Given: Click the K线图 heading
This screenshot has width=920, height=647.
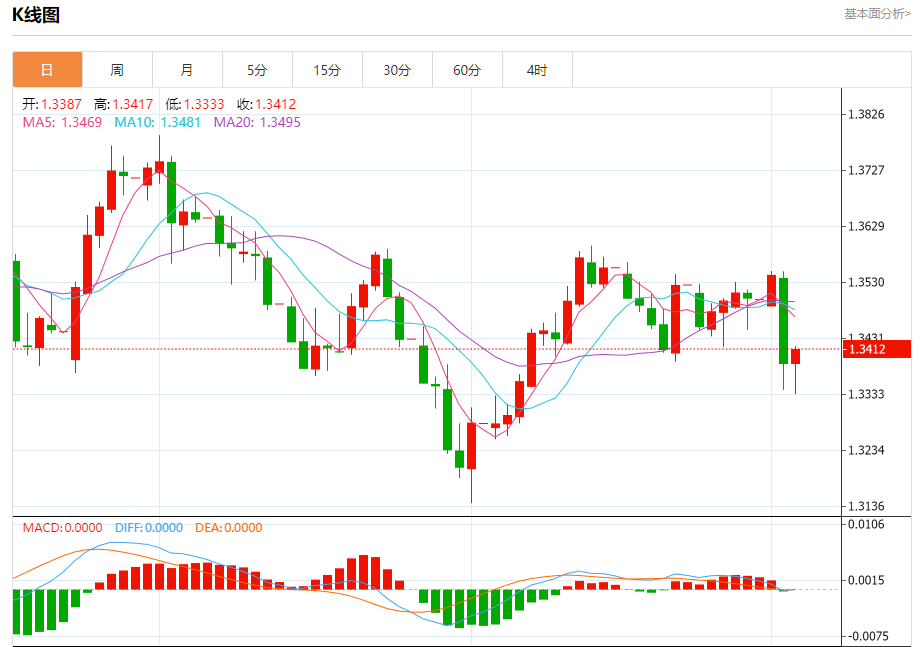Looking at the screenshot, I should [36, 15].
